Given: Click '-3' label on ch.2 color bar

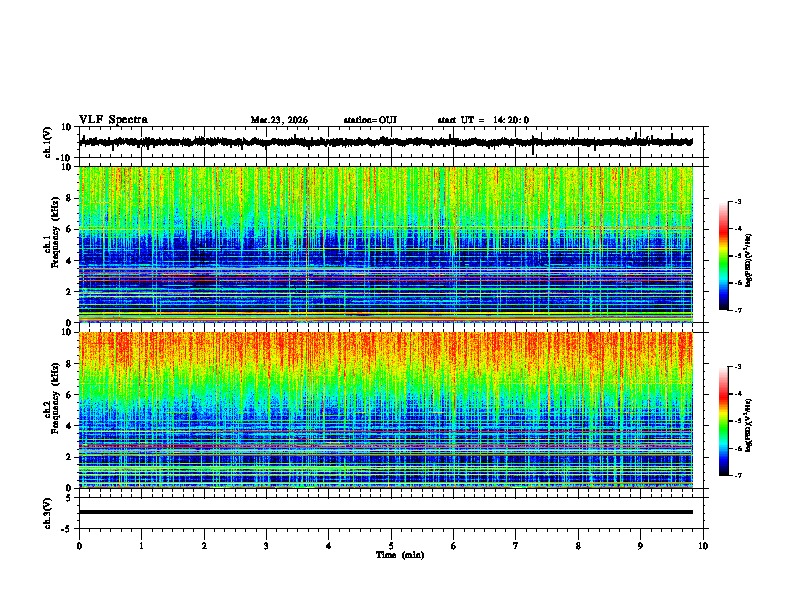Looking at the screenshot, I should point(737,367).
